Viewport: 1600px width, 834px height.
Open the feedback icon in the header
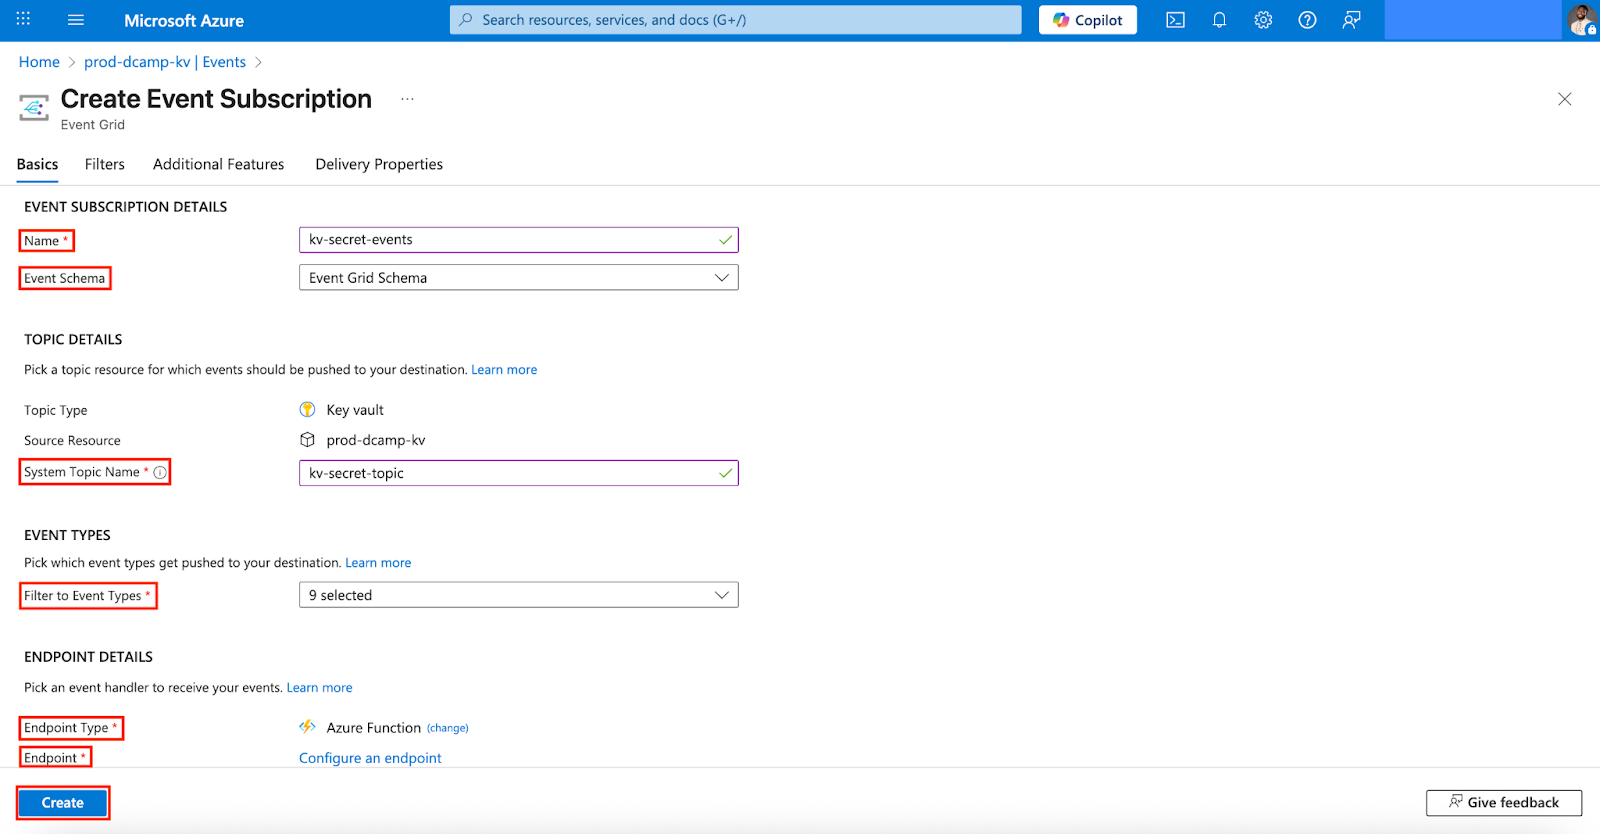pos(1351,20)
